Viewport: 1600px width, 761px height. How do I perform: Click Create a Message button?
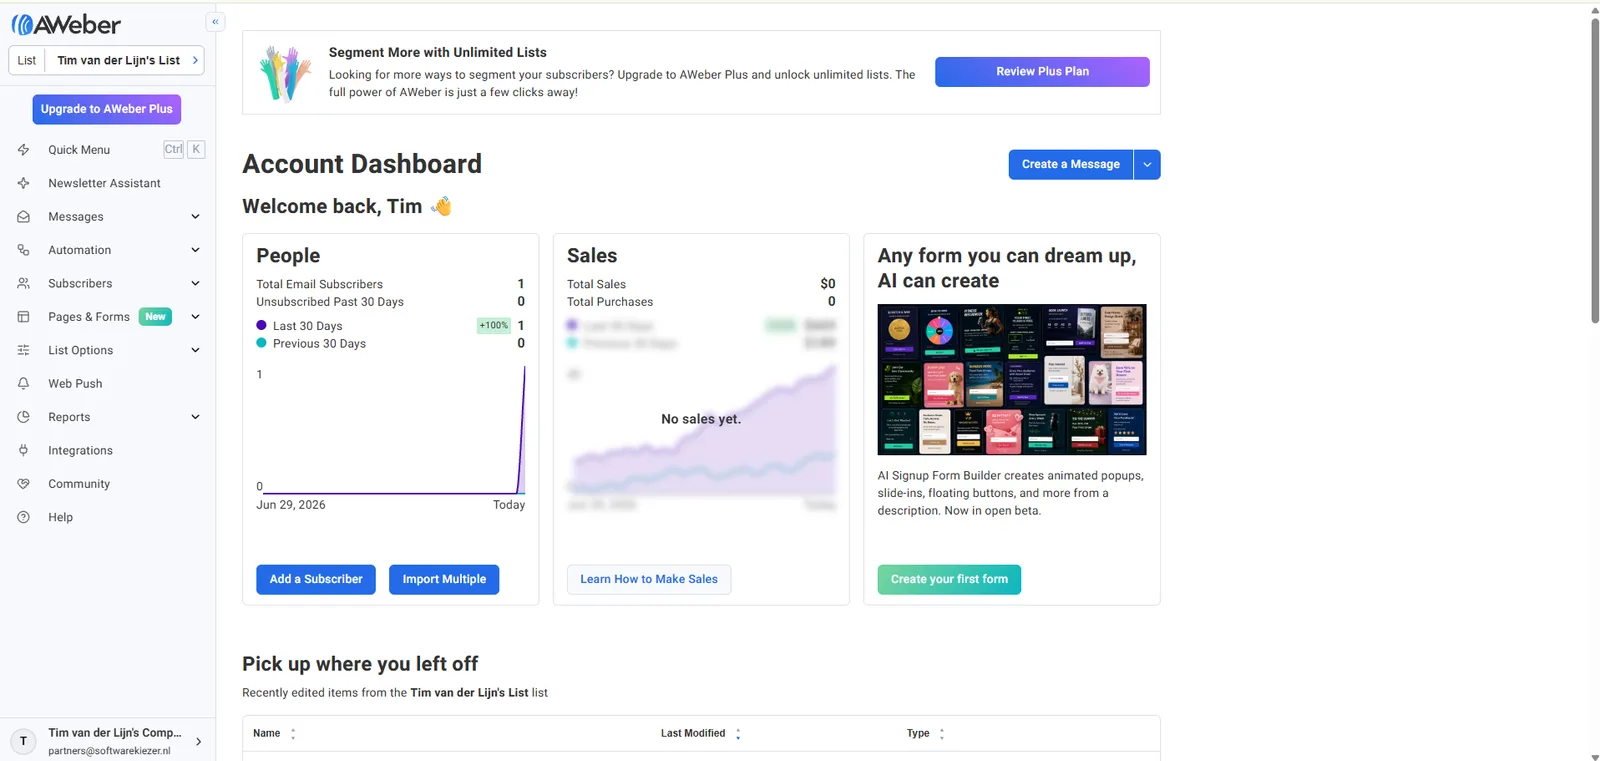[x=1071, y=165]
